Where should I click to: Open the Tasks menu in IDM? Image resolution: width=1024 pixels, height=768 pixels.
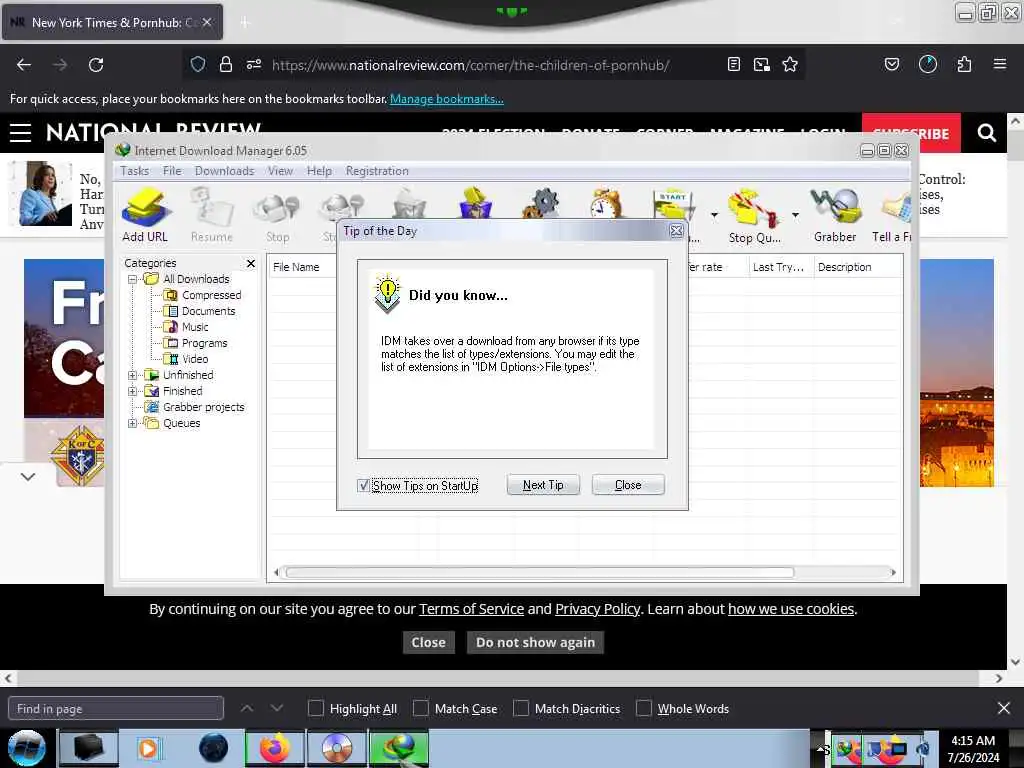click(135, 171)
